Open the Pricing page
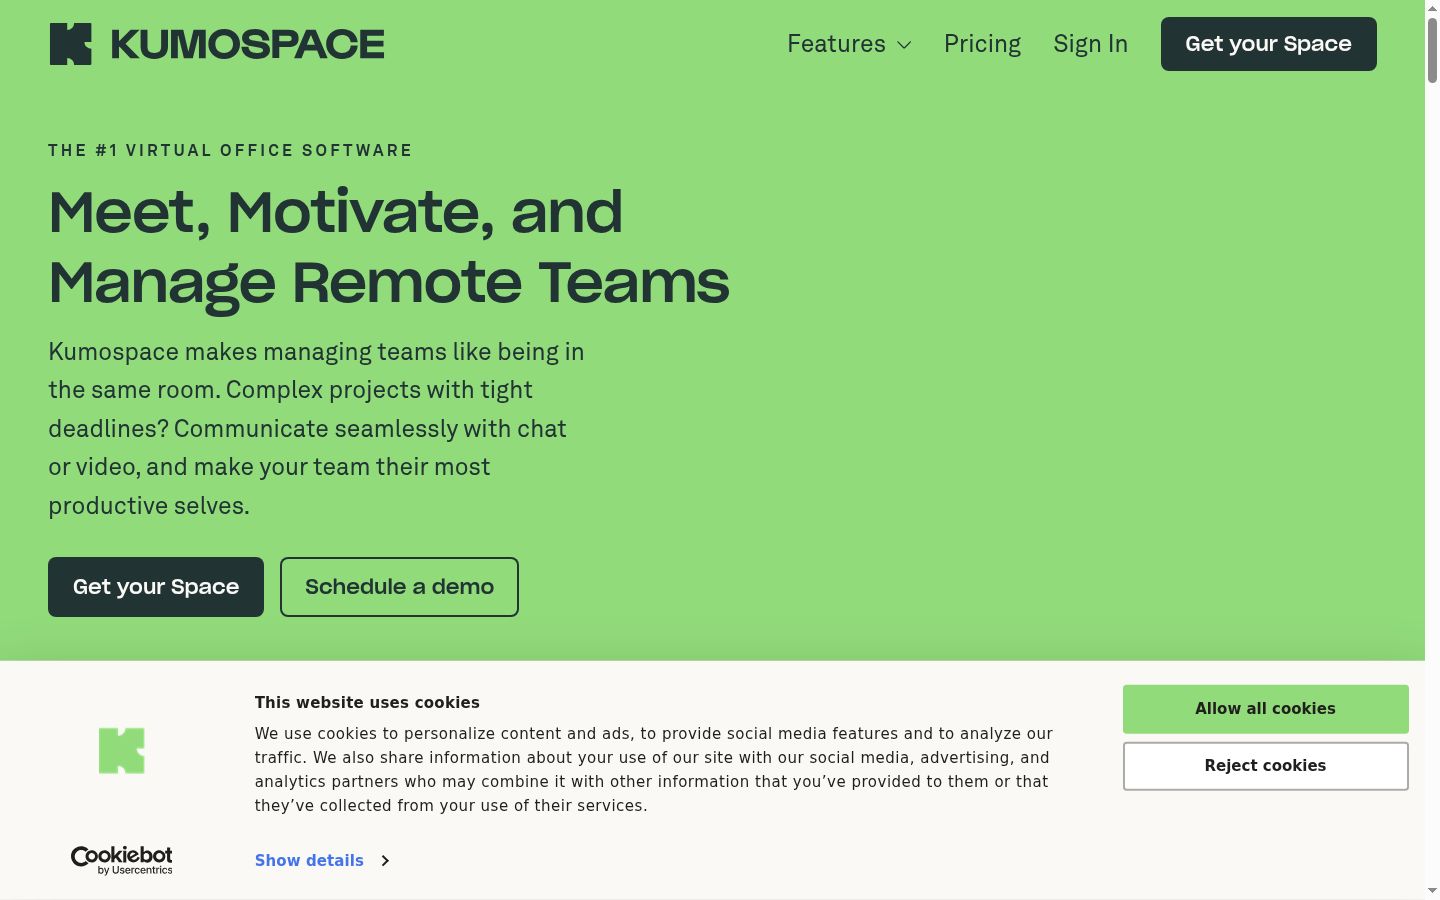The width and height of the screenshot is (1440, 900). (982, 44)
